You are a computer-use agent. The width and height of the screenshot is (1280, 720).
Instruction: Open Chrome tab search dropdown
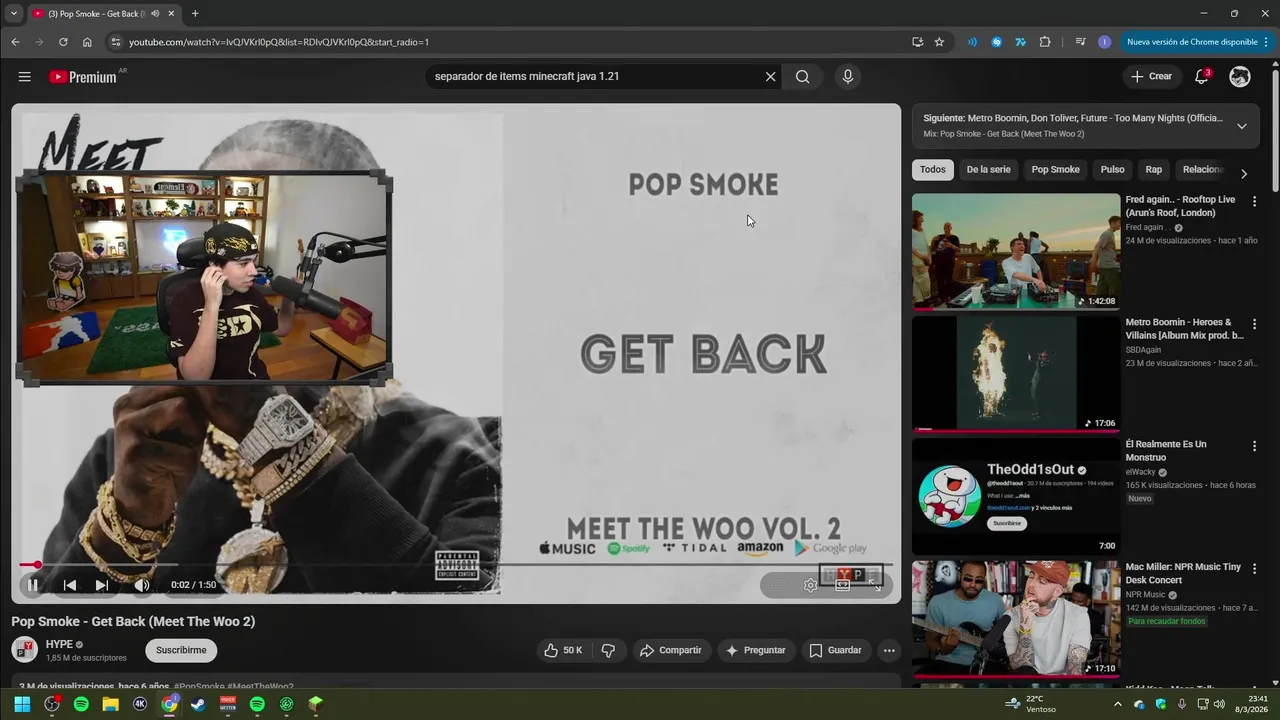pos(13,14)
